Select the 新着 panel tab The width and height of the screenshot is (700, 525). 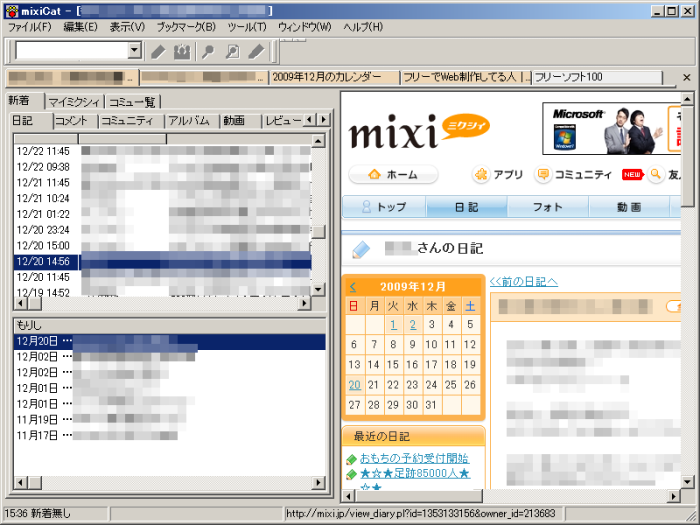(x=25, y=101)
